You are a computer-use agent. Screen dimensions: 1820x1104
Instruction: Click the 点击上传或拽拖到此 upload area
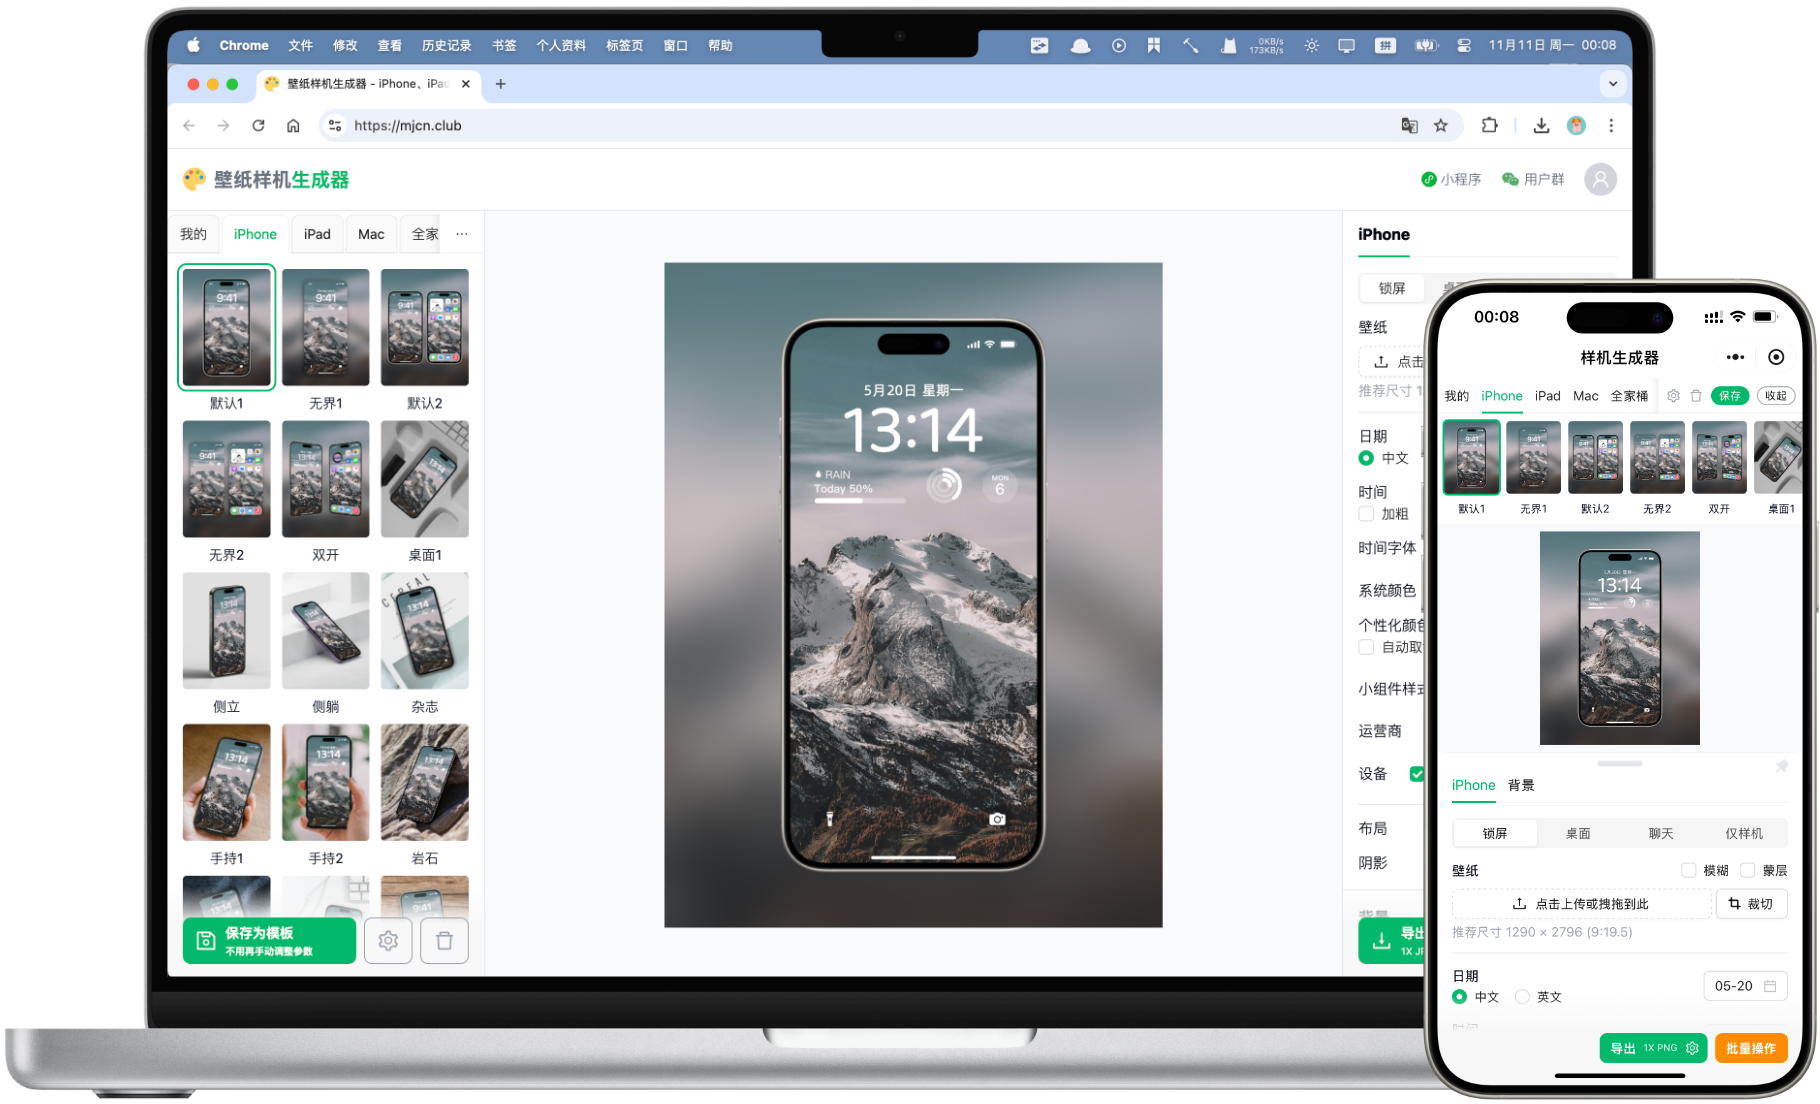point(1581,904)
